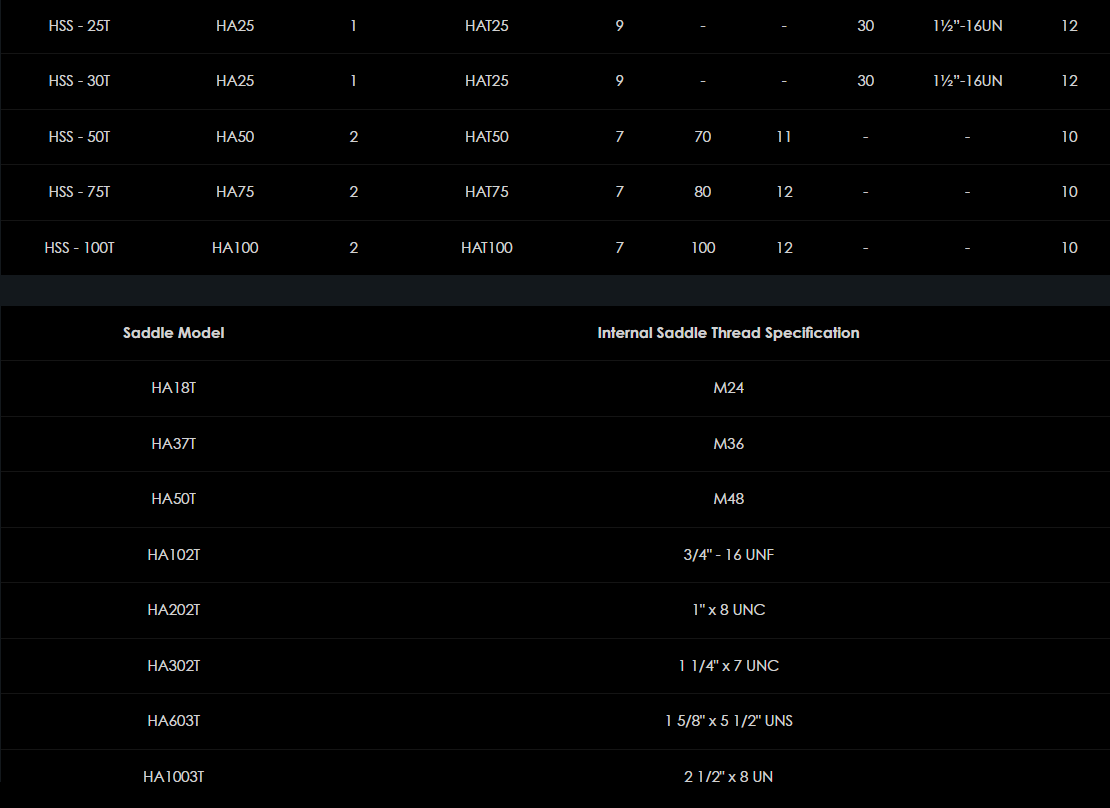
Task: Select the HA50T saddle model
Action: tap(173, 499)
